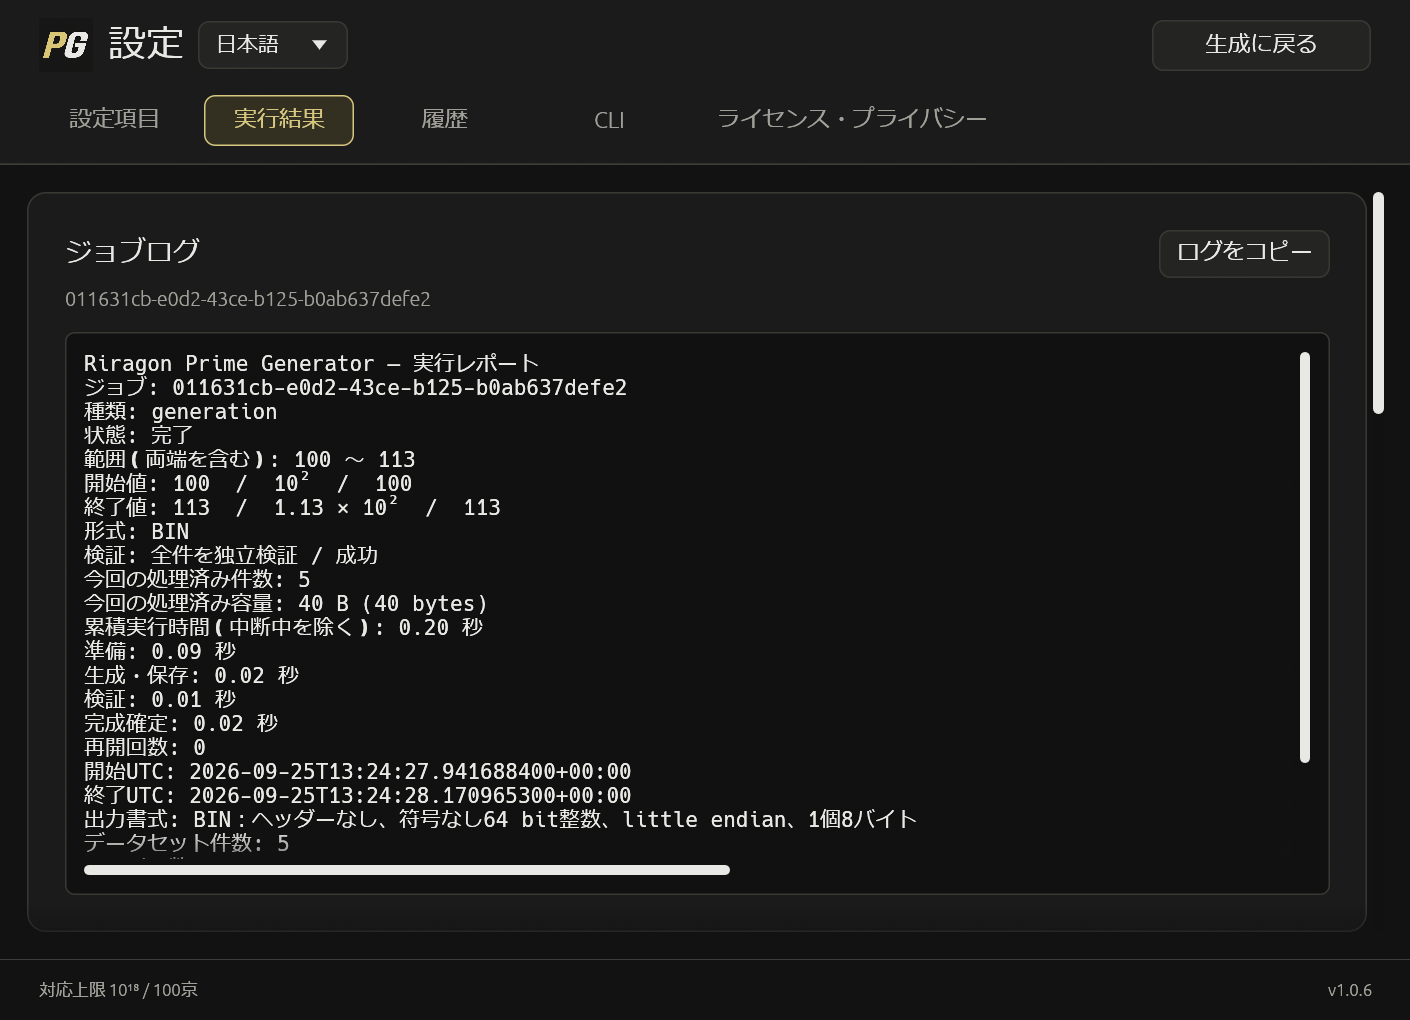Click the 生成に戻る button

click(x=1261, y=45)
